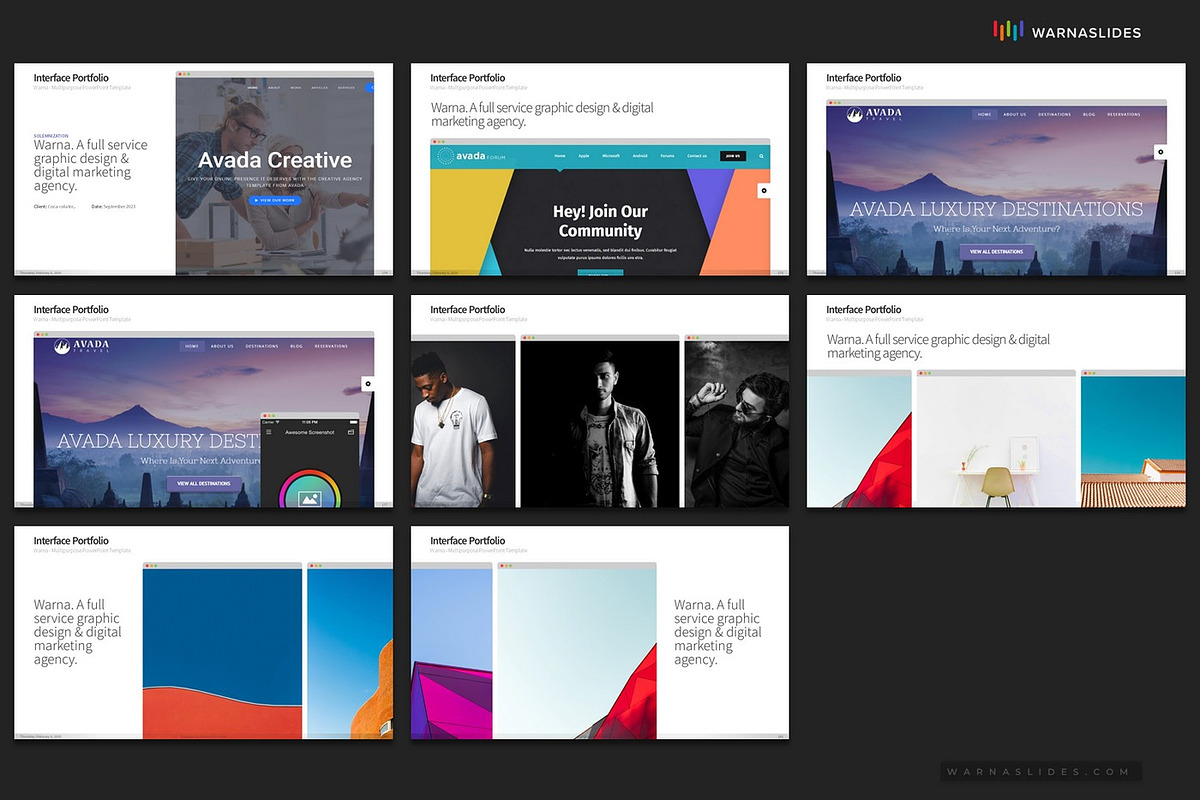Select Destinations on Avada Travel slide without phone

coord(1054,115)
